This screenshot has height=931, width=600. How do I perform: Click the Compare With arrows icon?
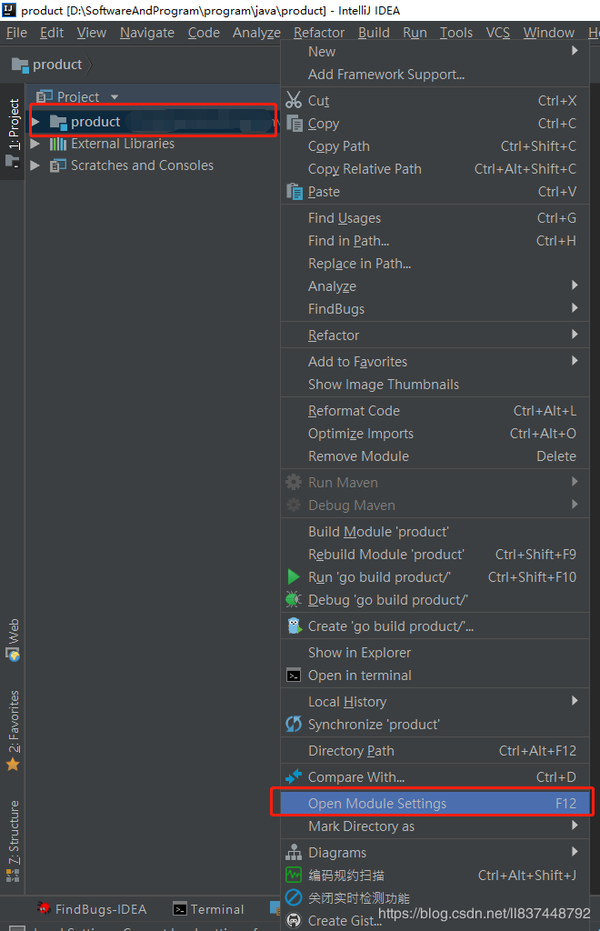pos(294,777)
